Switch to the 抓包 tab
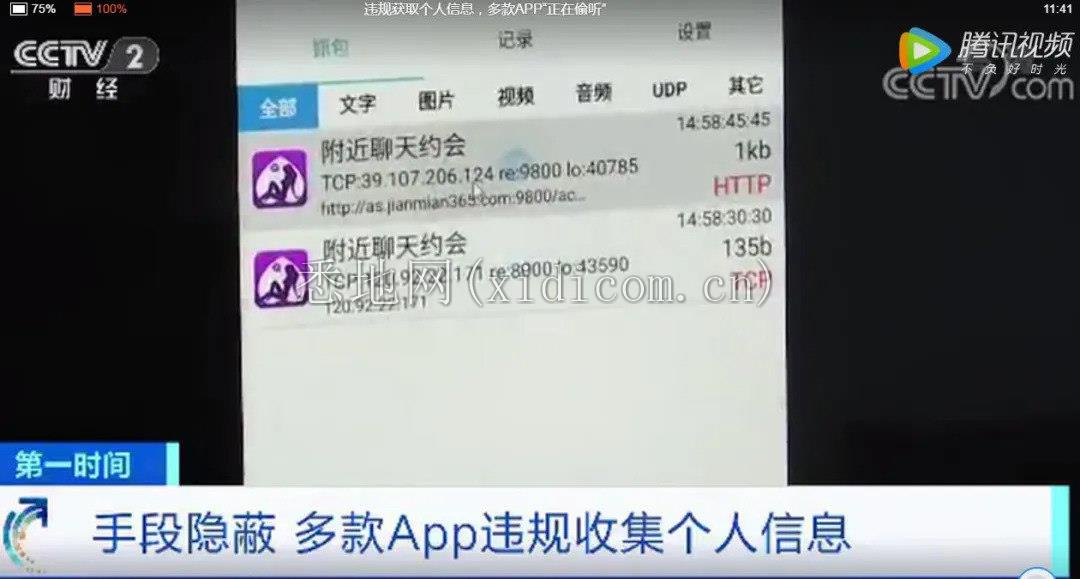Viewport: 1080px width, 579px height. (x=331, y=48)
